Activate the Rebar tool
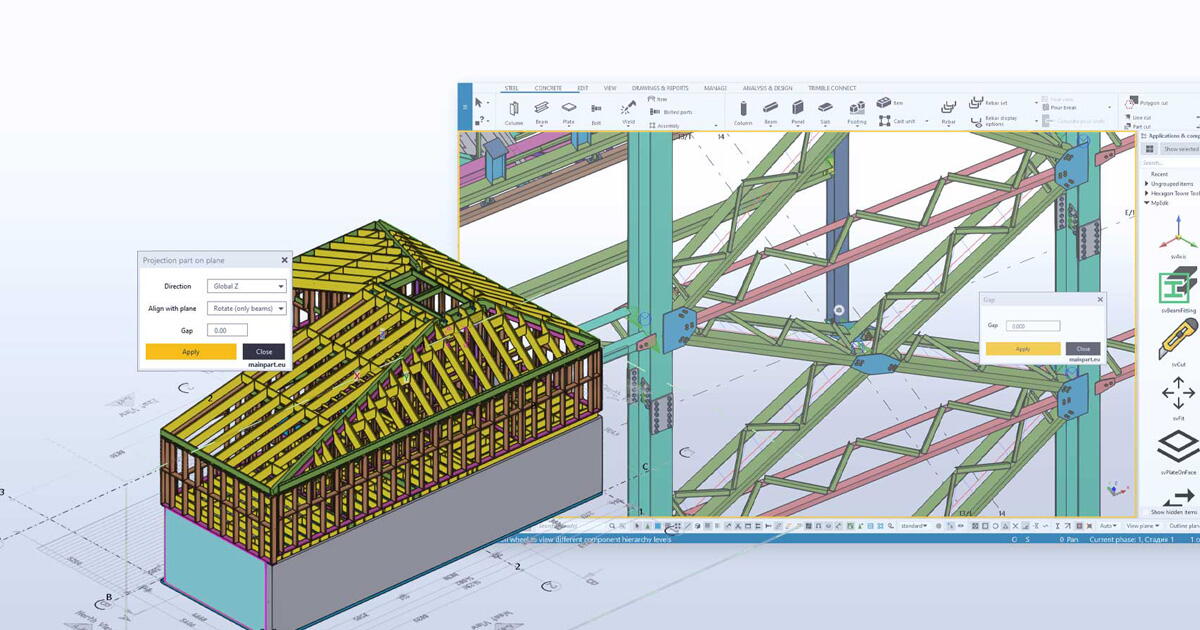The height and width of the screenshot is (630, 1200). [x=948, y=108]
